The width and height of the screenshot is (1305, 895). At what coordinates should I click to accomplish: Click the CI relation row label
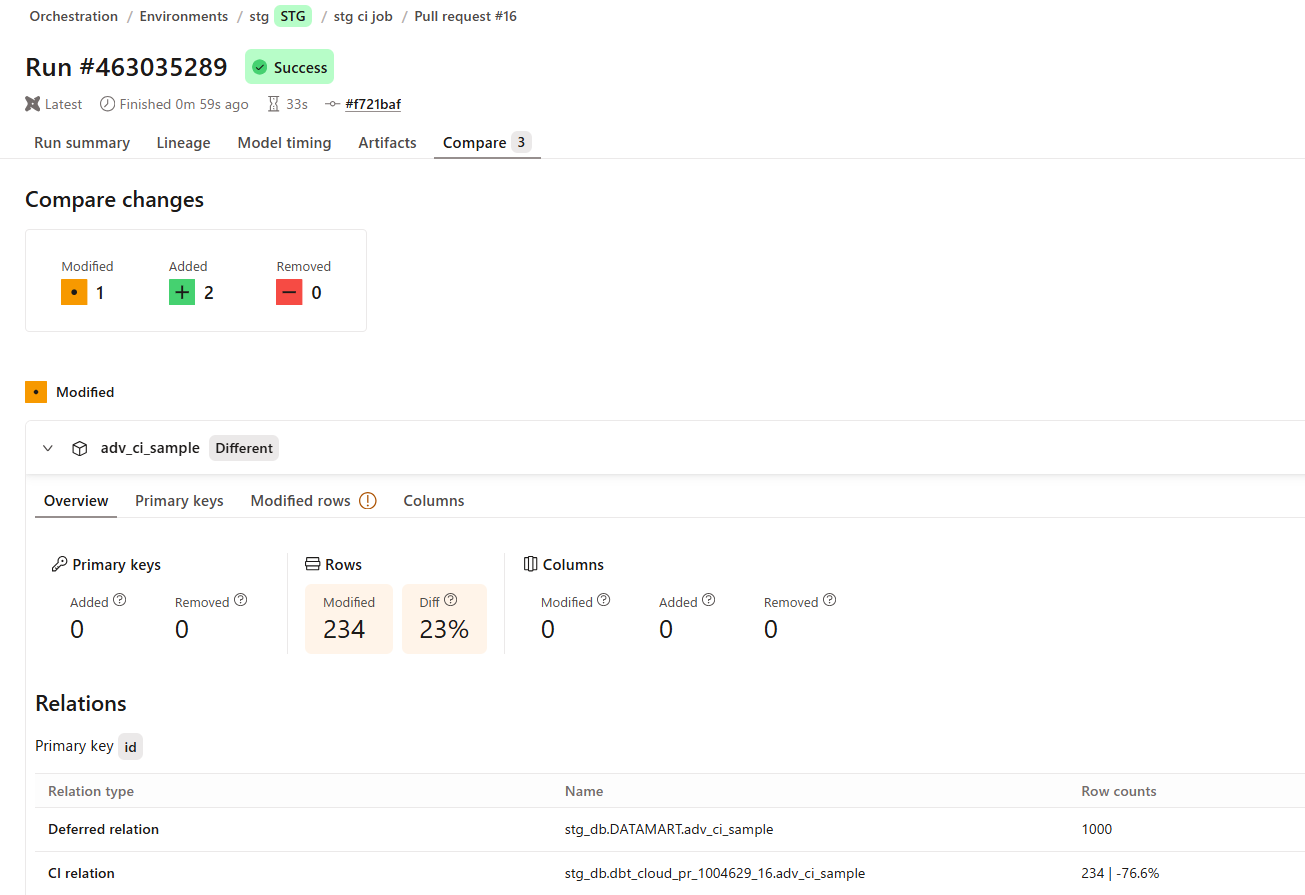point(81,873)
